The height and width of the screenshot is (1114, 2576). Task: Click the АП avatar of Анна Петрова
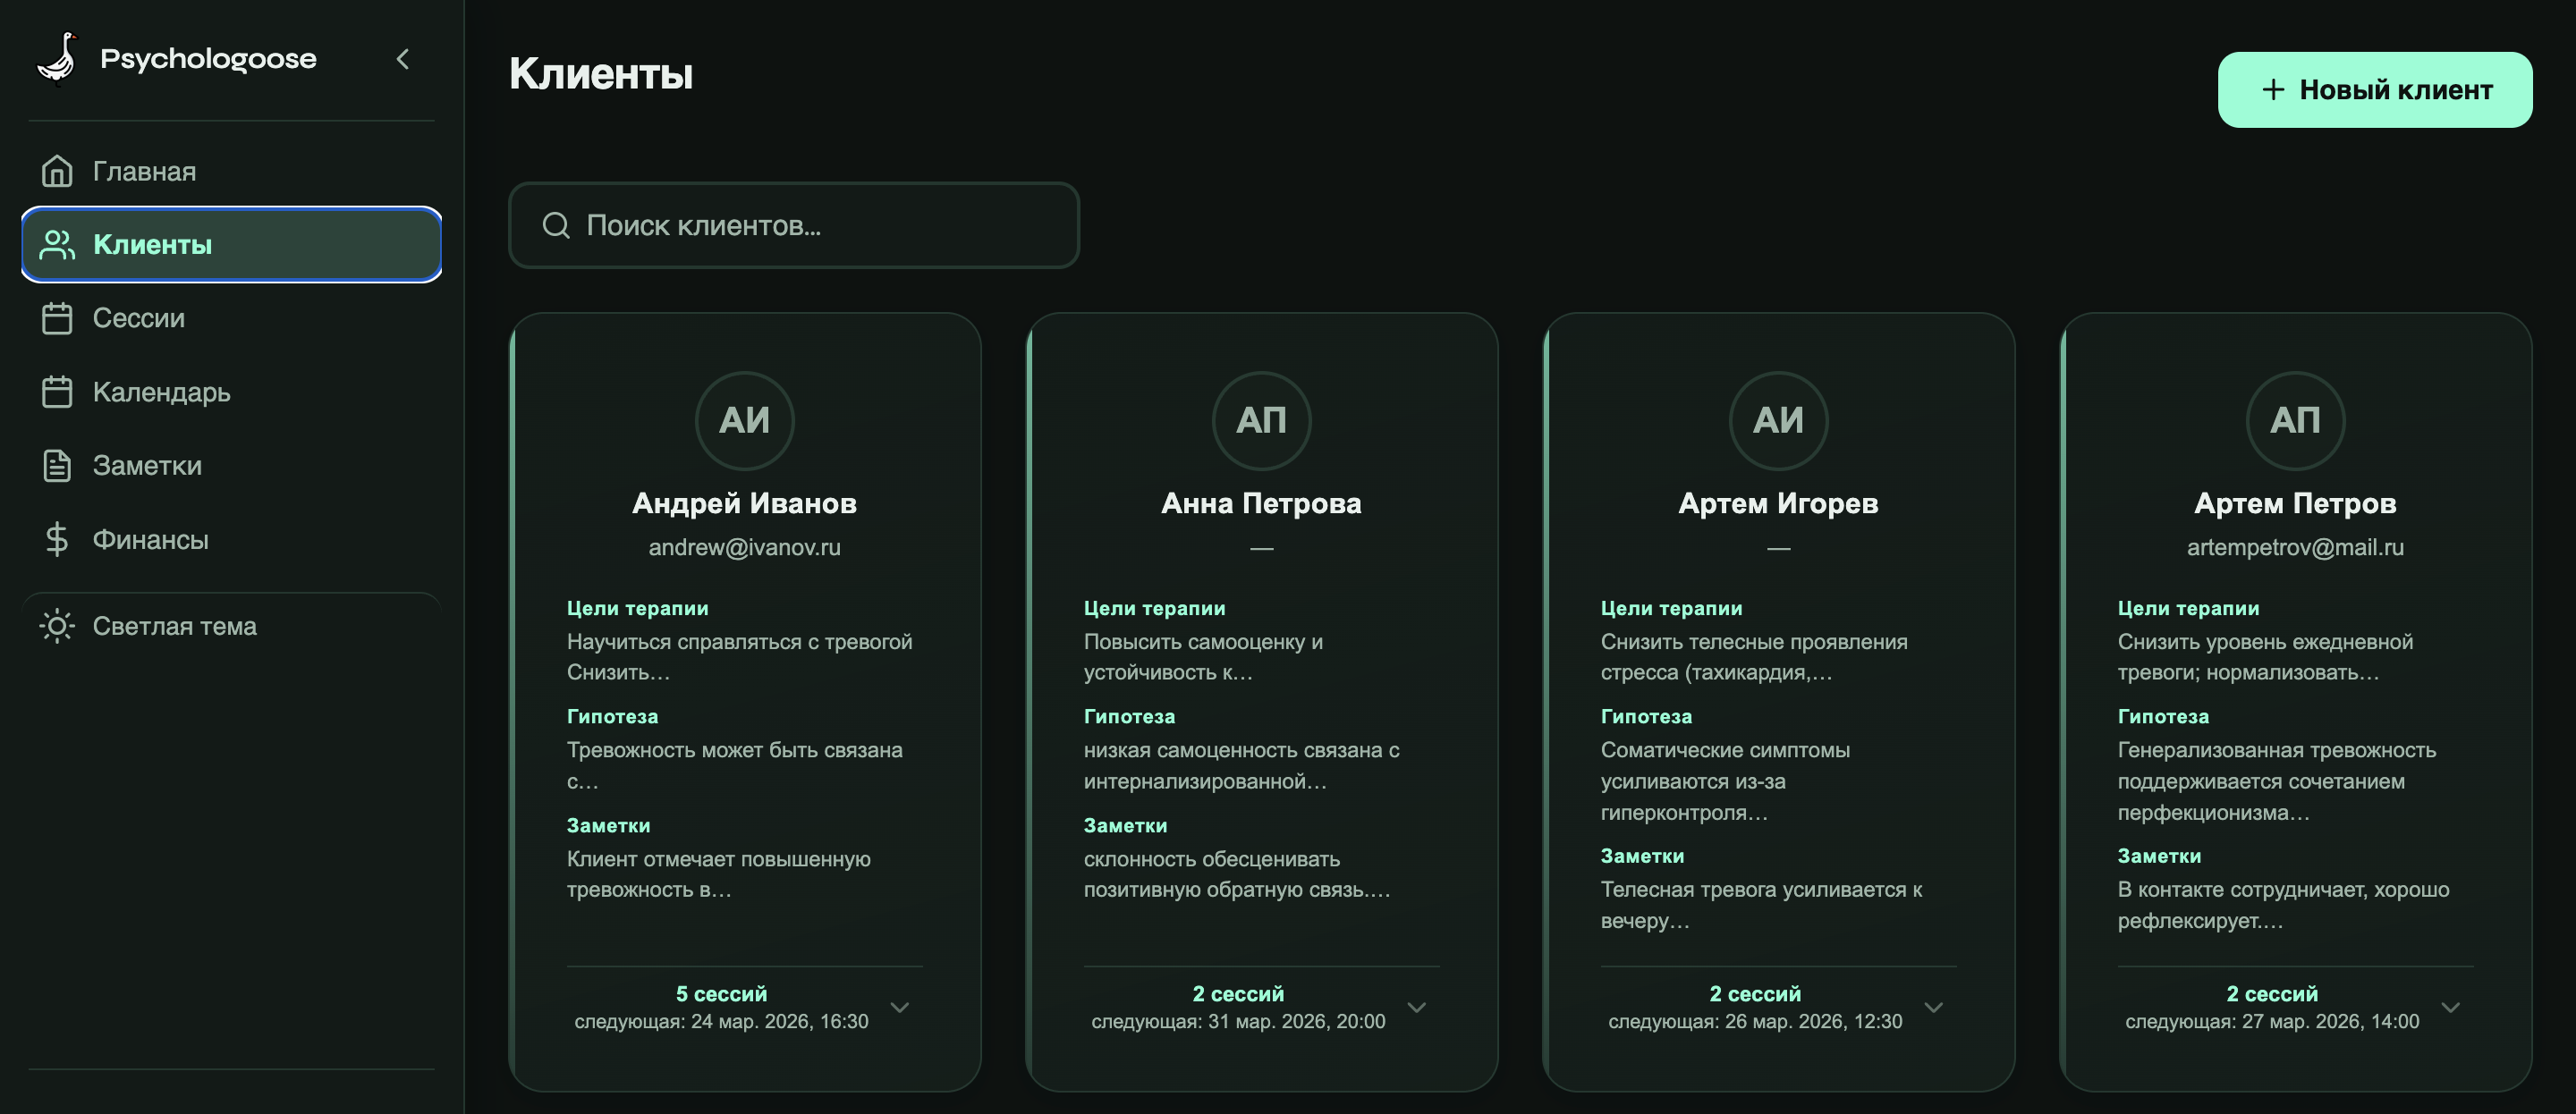click(1261, 421)
